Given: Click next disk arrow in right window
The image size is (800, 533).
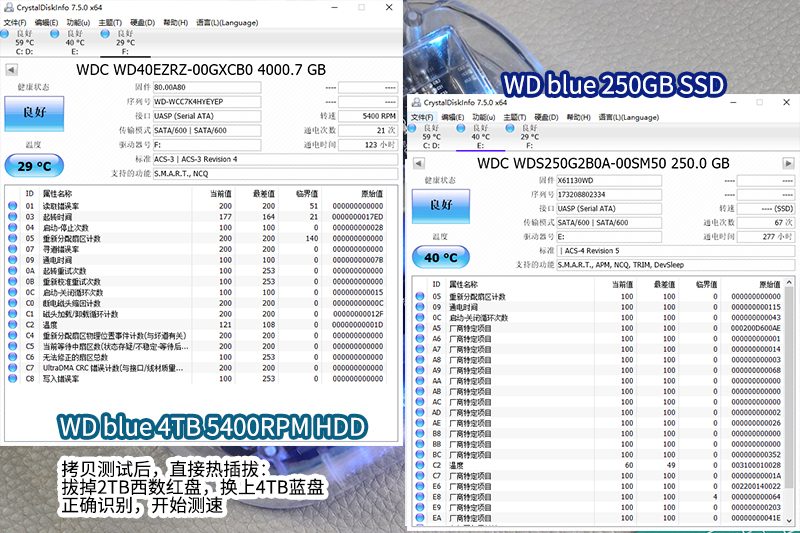Looking at the screenshot, I should point(788,164).
